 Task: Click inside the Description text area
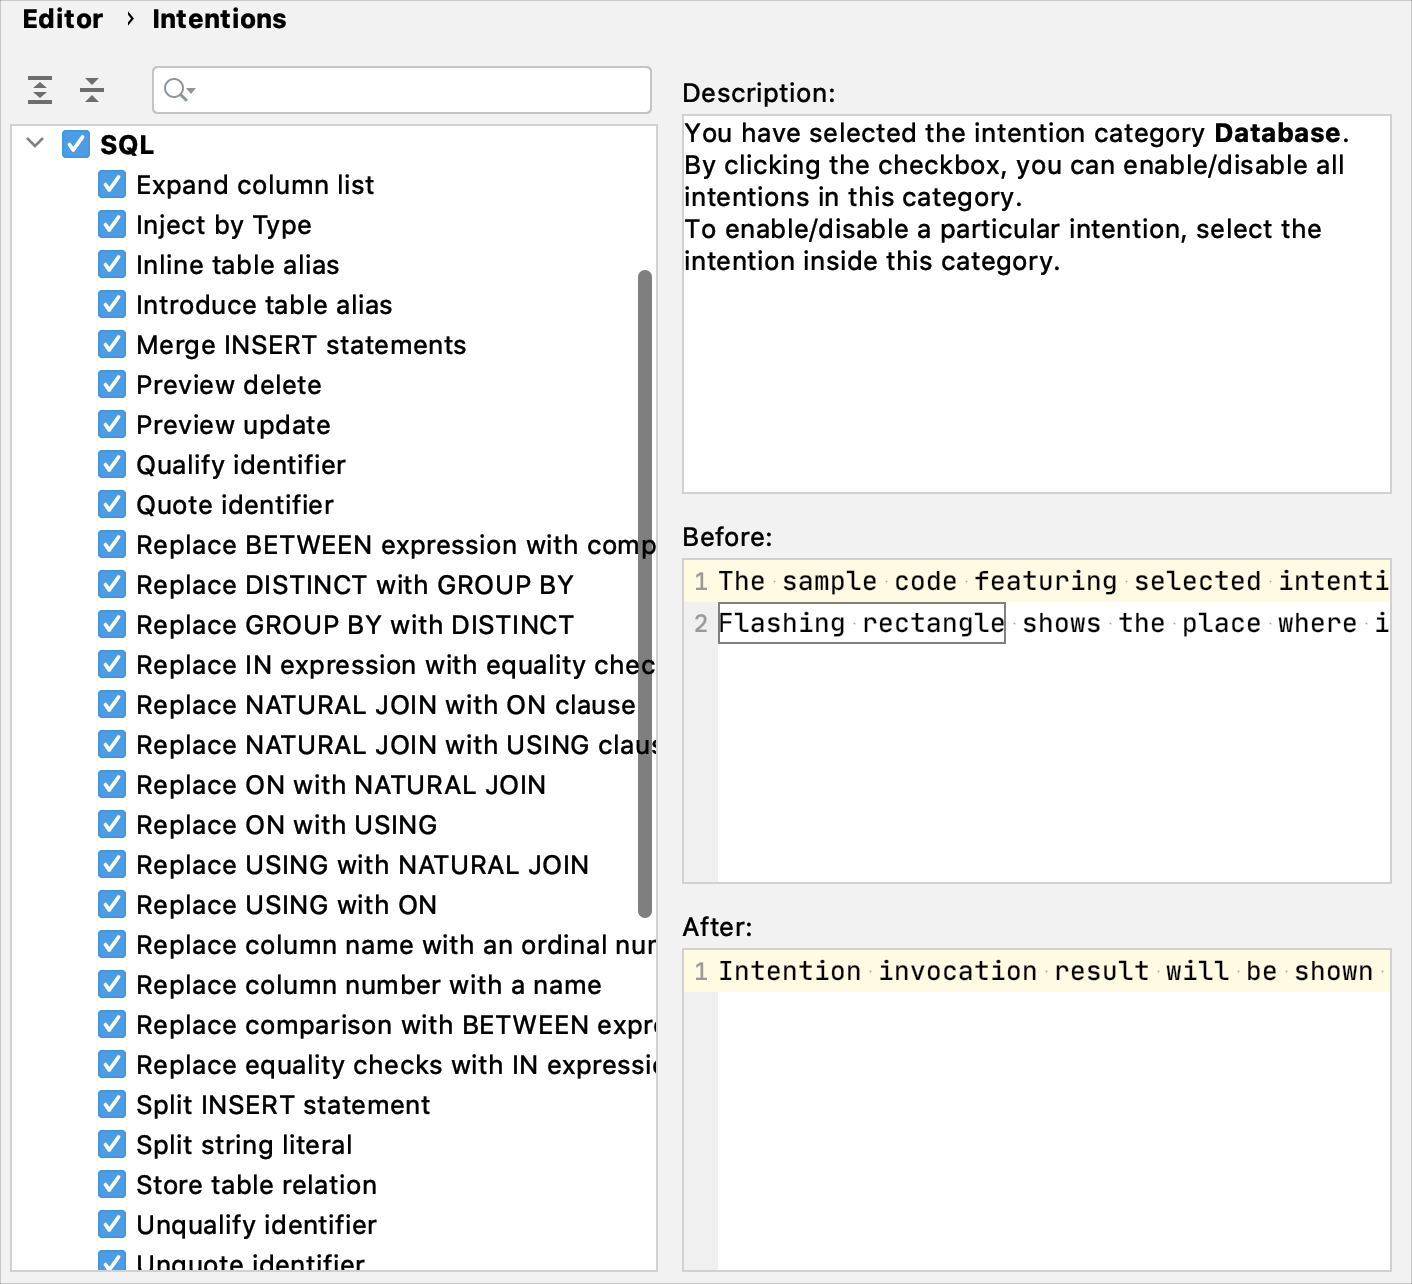1036,380
